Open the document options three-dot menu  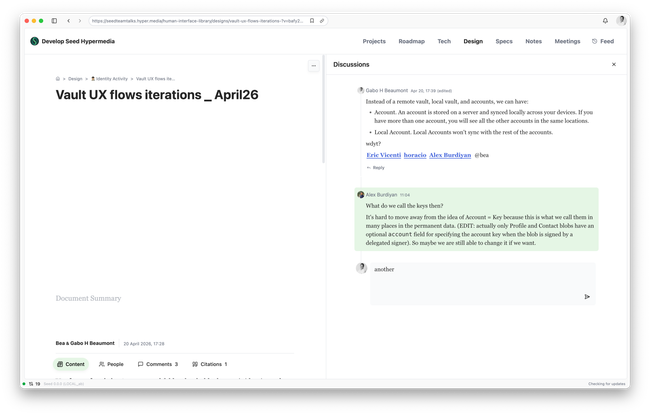[x=313, y=66]
